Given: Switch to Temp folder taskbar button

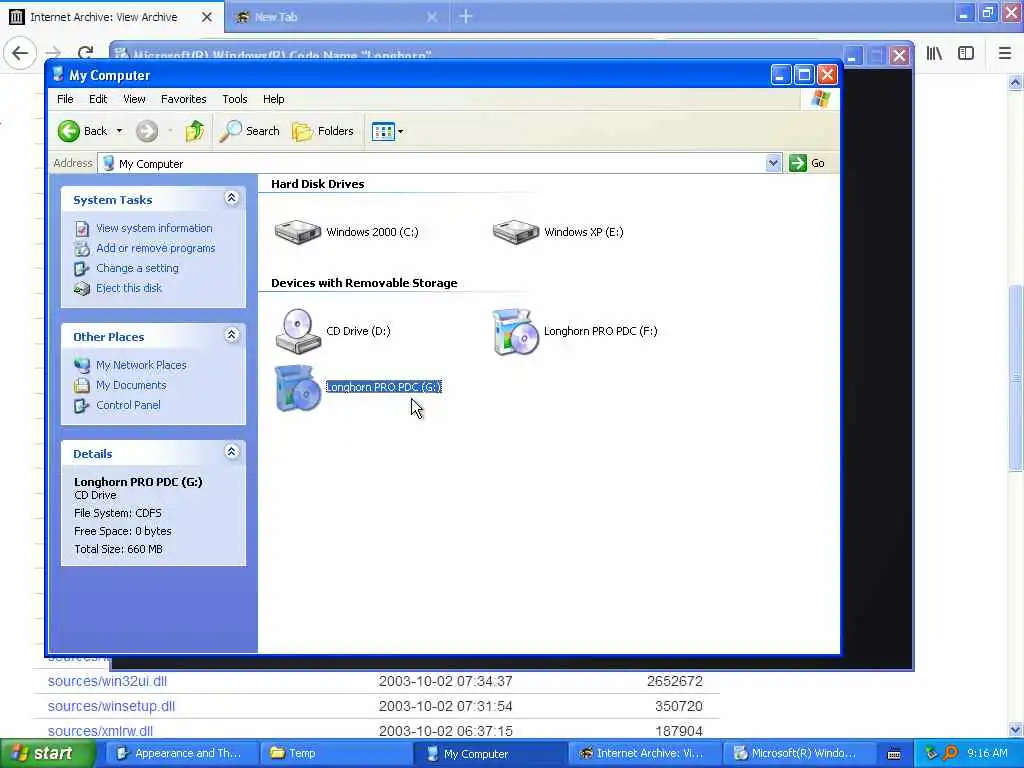Looking at the screenshot, I should [336, 754].
